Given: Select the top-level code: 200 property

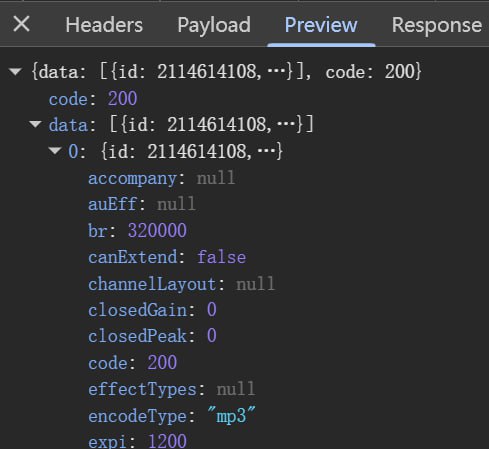Looking at the screenshot, I should coord(93,99).
